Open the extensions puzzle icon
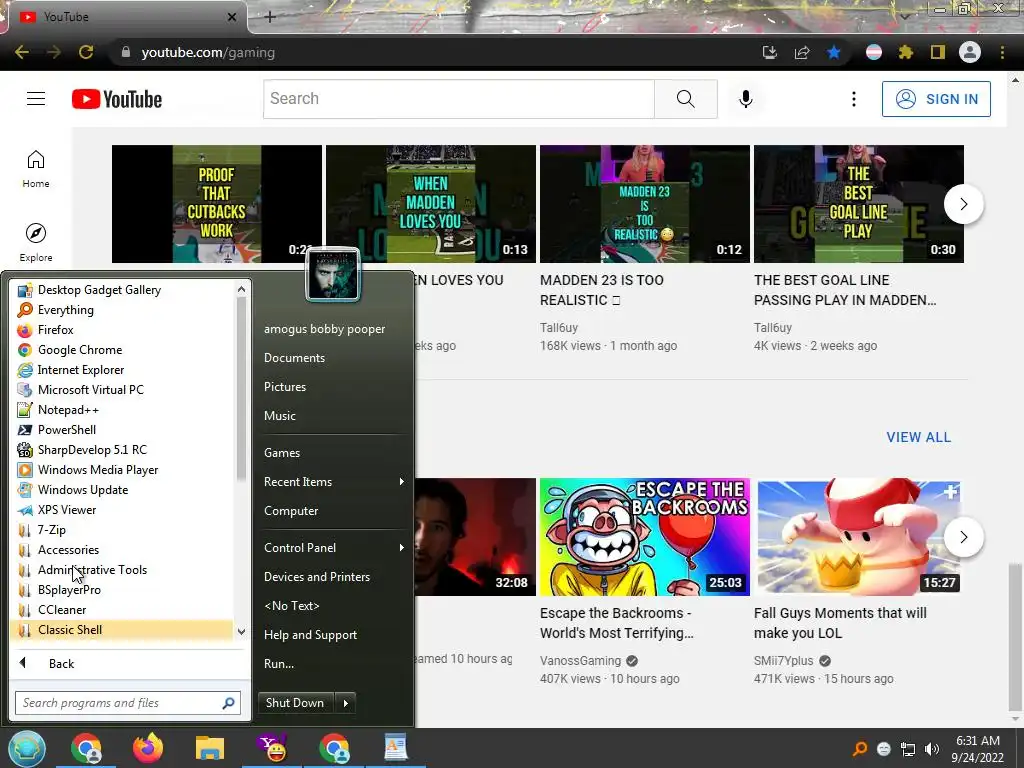 click(x=906, y=52)
